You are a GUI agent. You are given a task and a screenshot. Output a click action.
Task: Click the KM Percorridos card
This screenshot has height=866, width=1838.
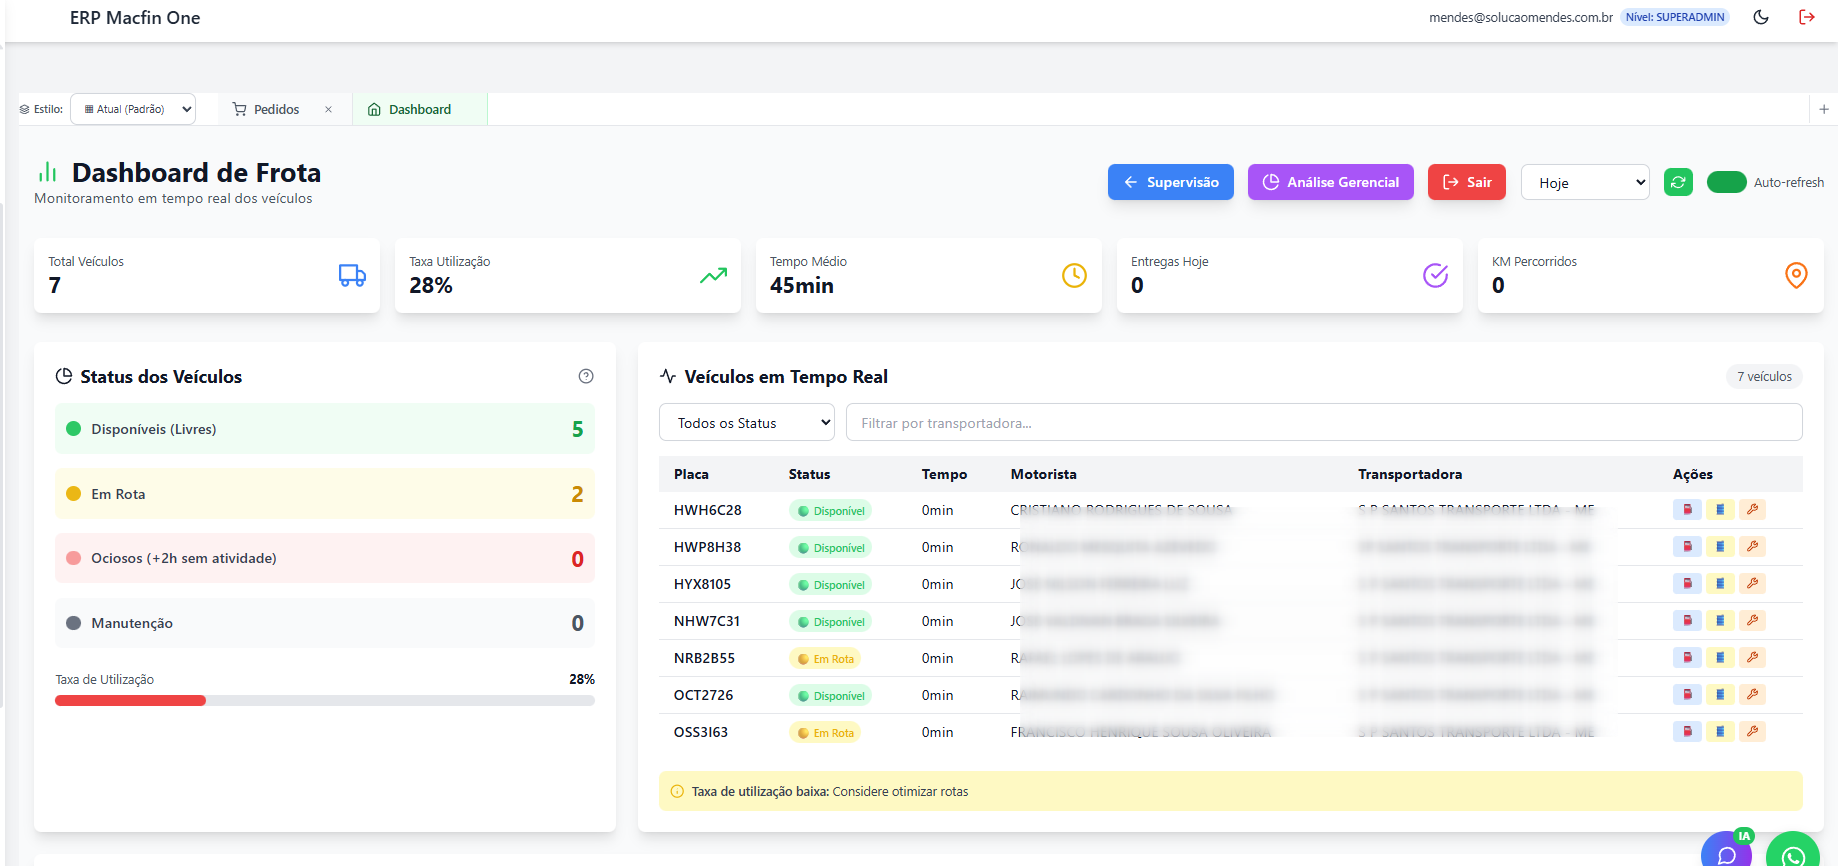point(1651,275)
